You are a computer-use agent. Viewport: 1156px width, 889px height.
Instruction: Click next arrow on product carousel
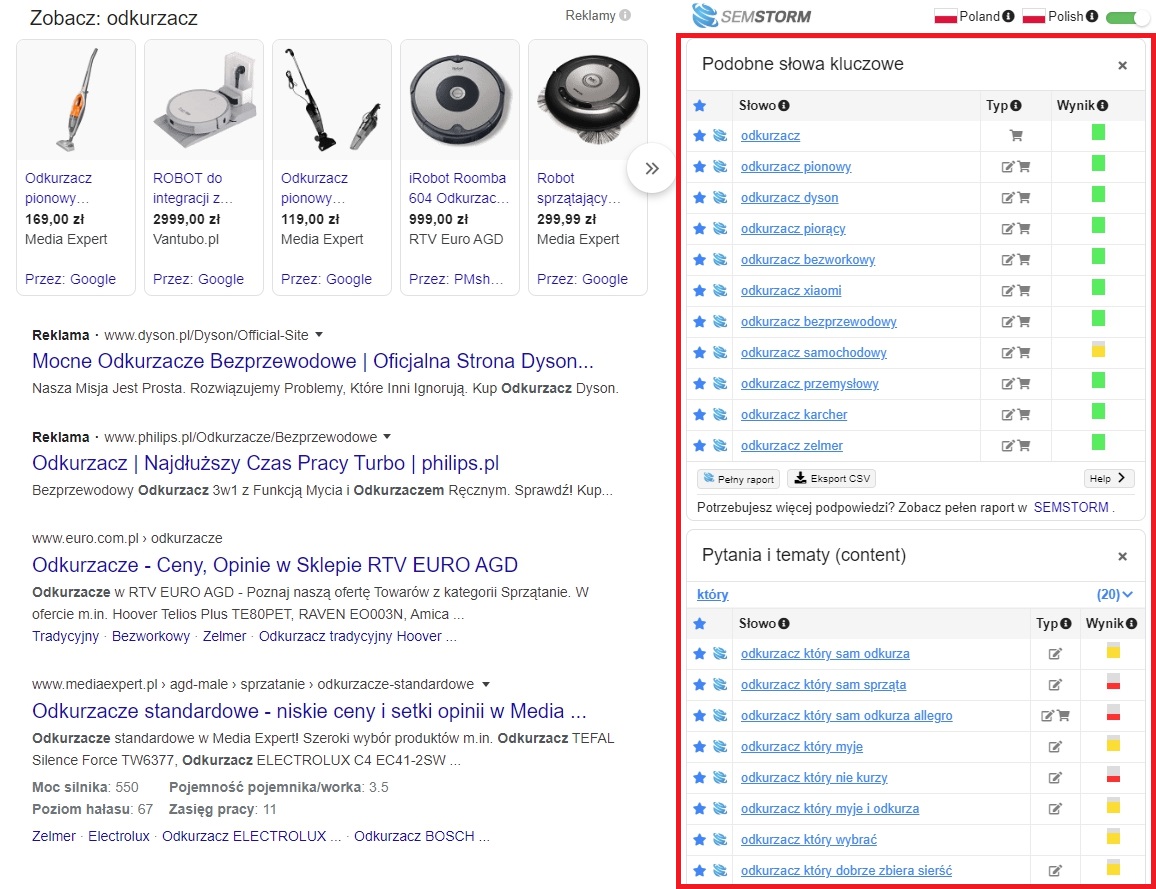pyautogui.click(x=652, y=168)
